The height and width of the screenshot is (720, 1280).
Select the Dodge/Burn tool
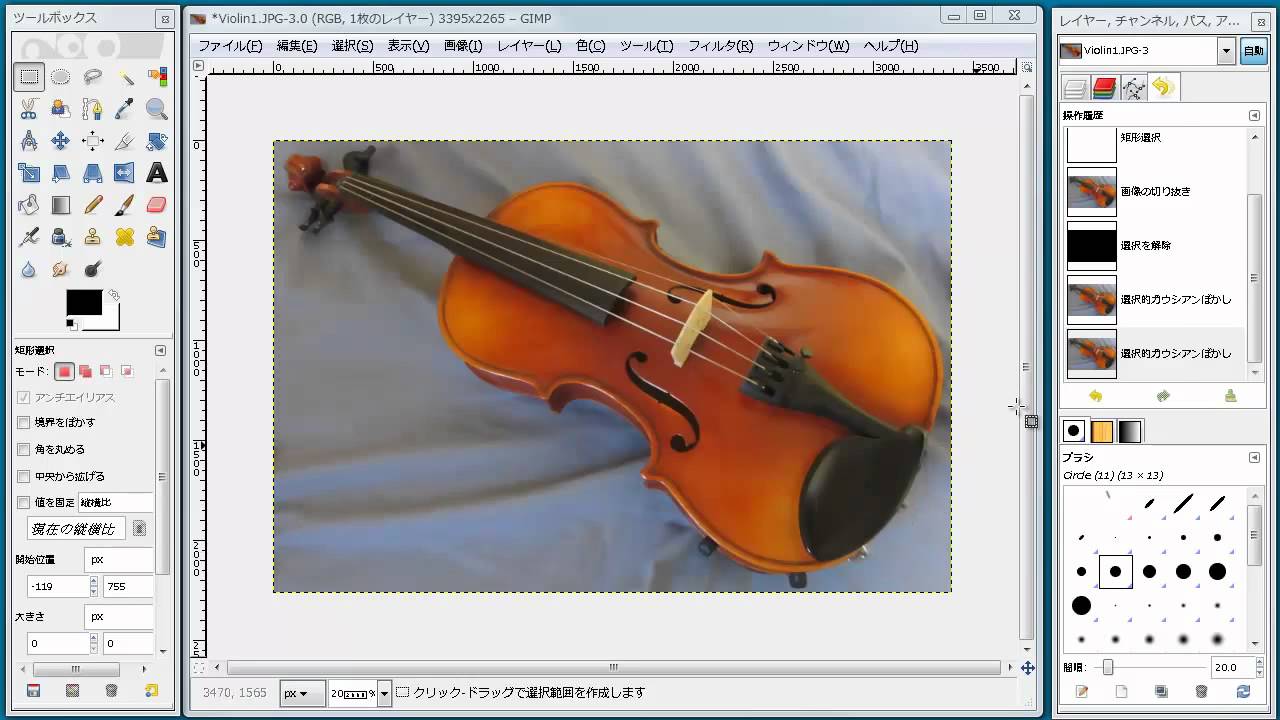click(93, 269)
